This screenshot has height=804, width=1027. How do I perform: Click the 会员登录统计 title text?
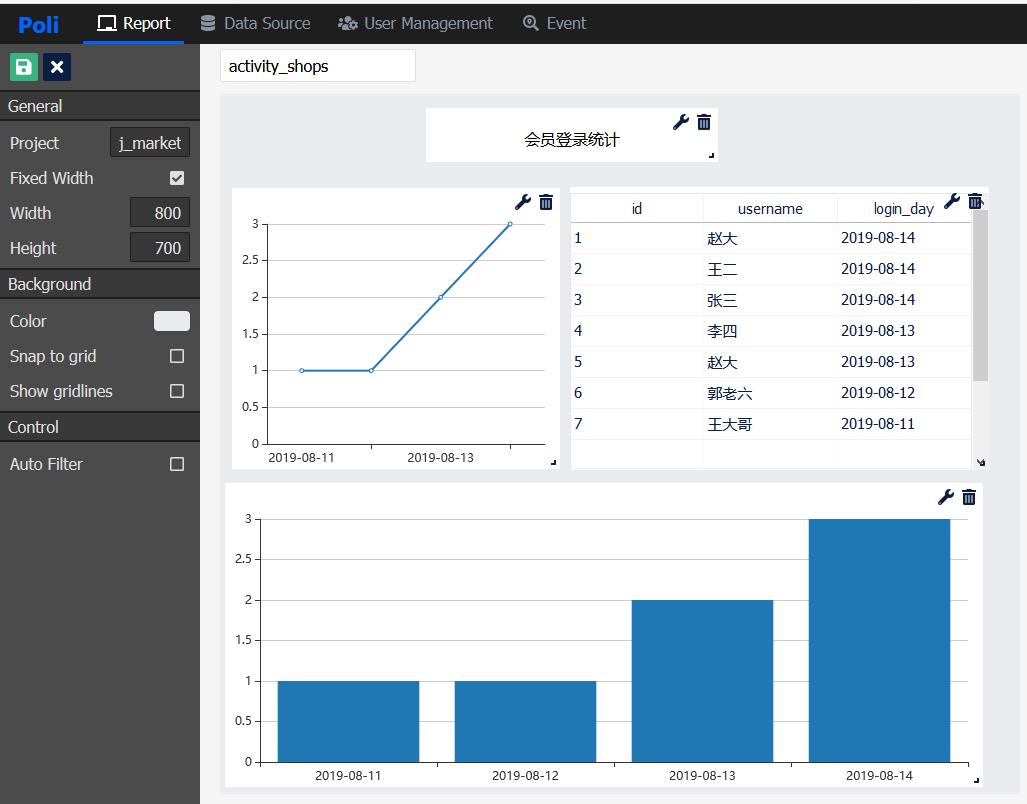click(x=572, y=139)
